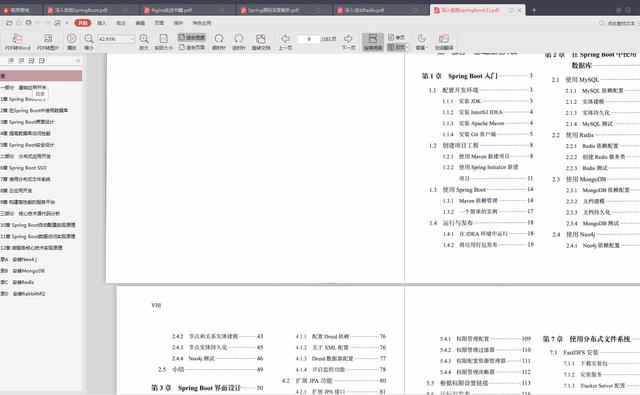Select the 保护 ribbon tab
640x395 pixels.
coord(178,23)
